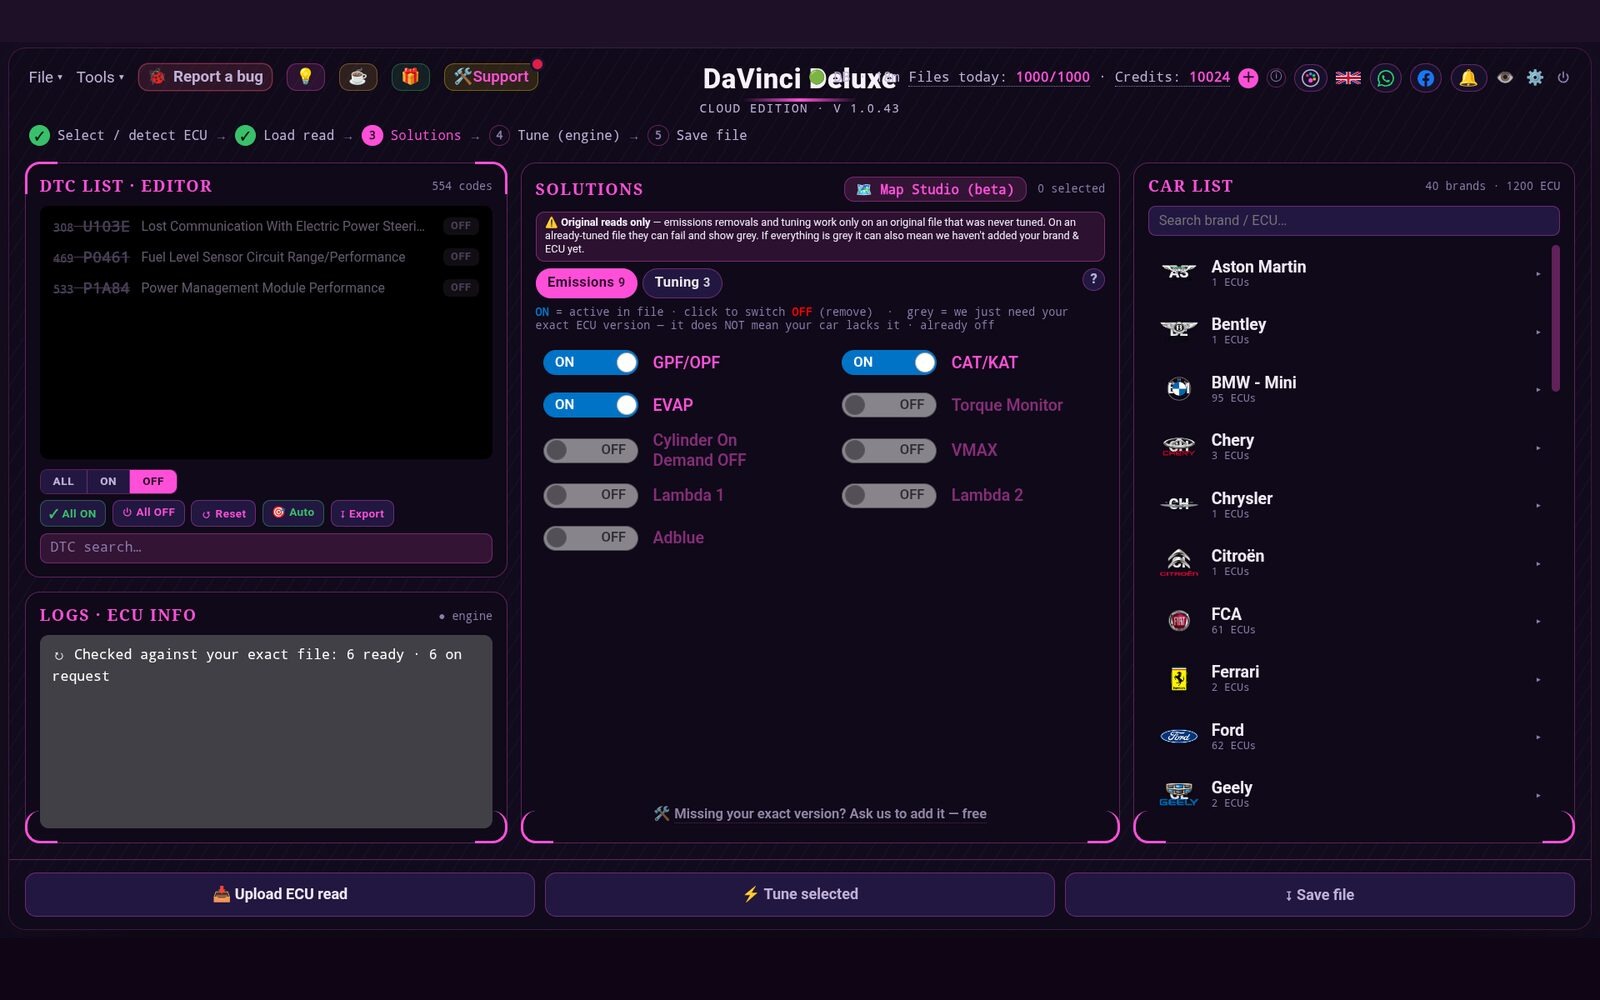The width and height of the screenshot is (1600, 1000).
Task: Open the gift box icon button
Action: pos(410,77)
